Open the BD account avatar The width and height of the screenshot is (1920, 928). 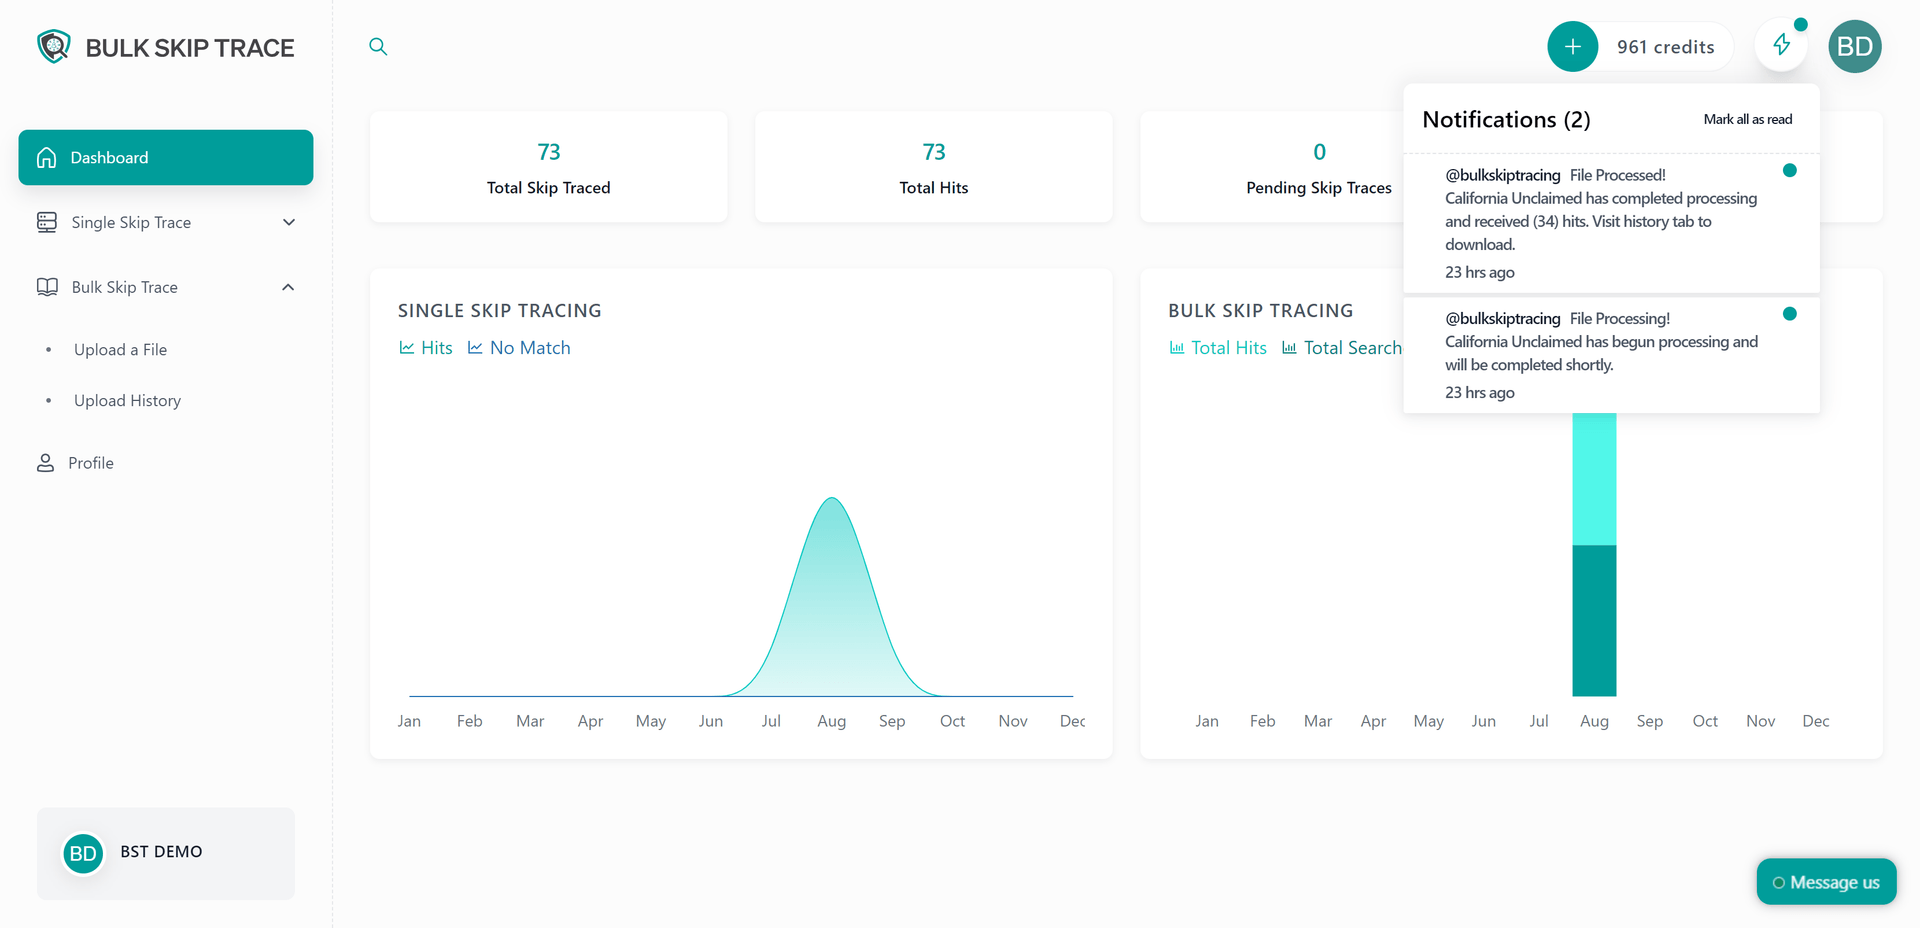coord(1855,46)
